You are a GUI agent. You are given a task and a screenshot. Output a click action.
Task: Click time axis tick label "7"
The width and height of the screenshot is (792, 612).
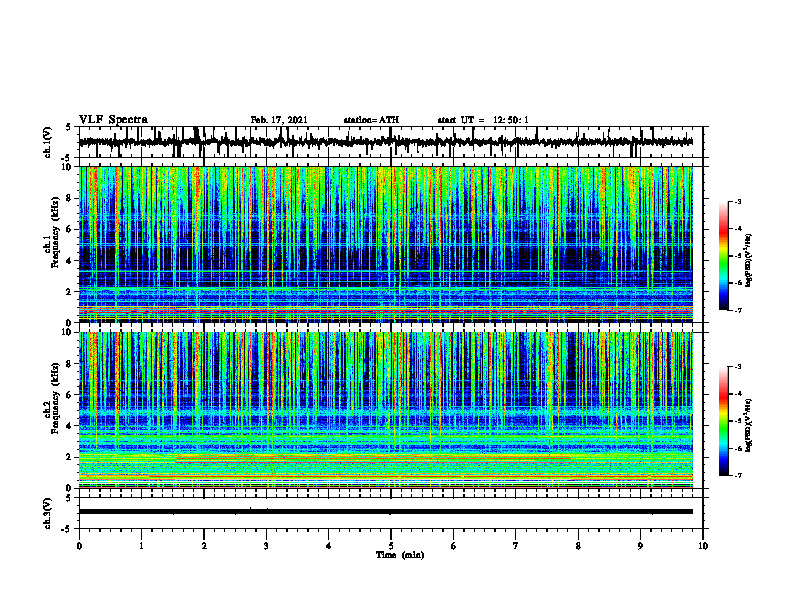point(516,546)
